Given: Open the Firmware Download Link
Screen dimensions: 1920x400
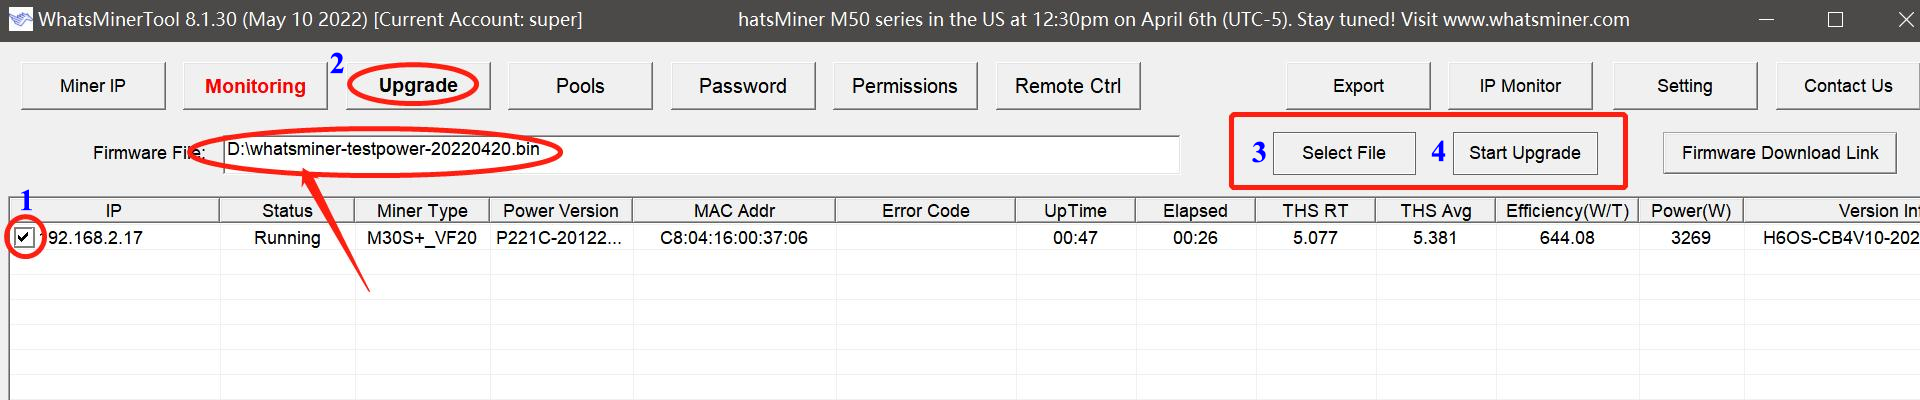Looking at the screenshot, I should pos(1780,153).
